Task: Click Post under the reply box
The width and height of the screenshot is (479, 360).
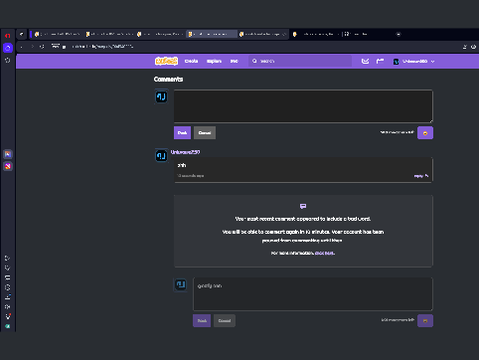Action: pos(202,321)
